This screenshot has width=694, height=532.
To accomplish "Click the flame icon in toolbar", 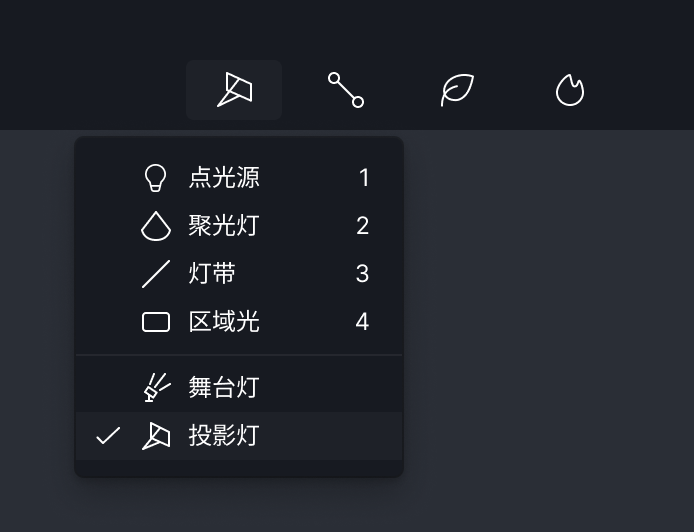I will tap(569, 90).
